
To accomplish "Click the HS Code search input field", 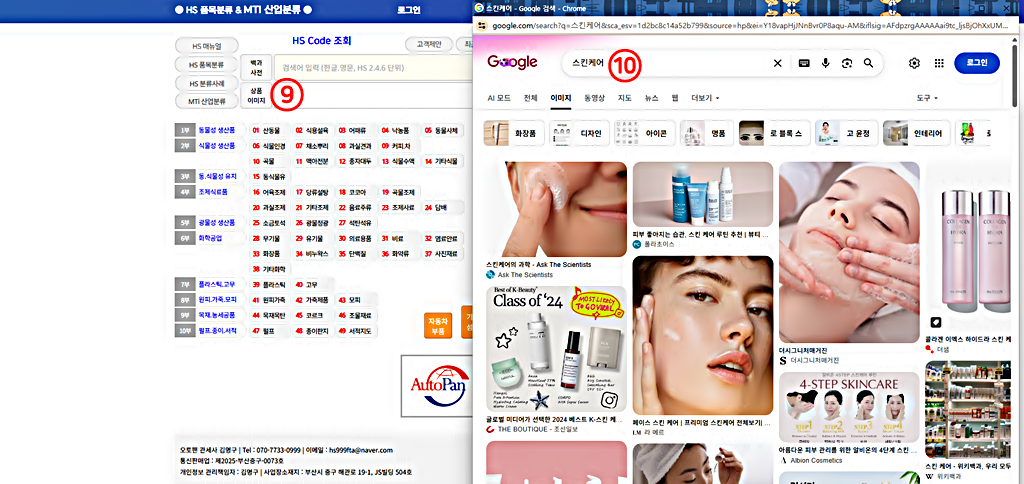I will tap(374, 67).
